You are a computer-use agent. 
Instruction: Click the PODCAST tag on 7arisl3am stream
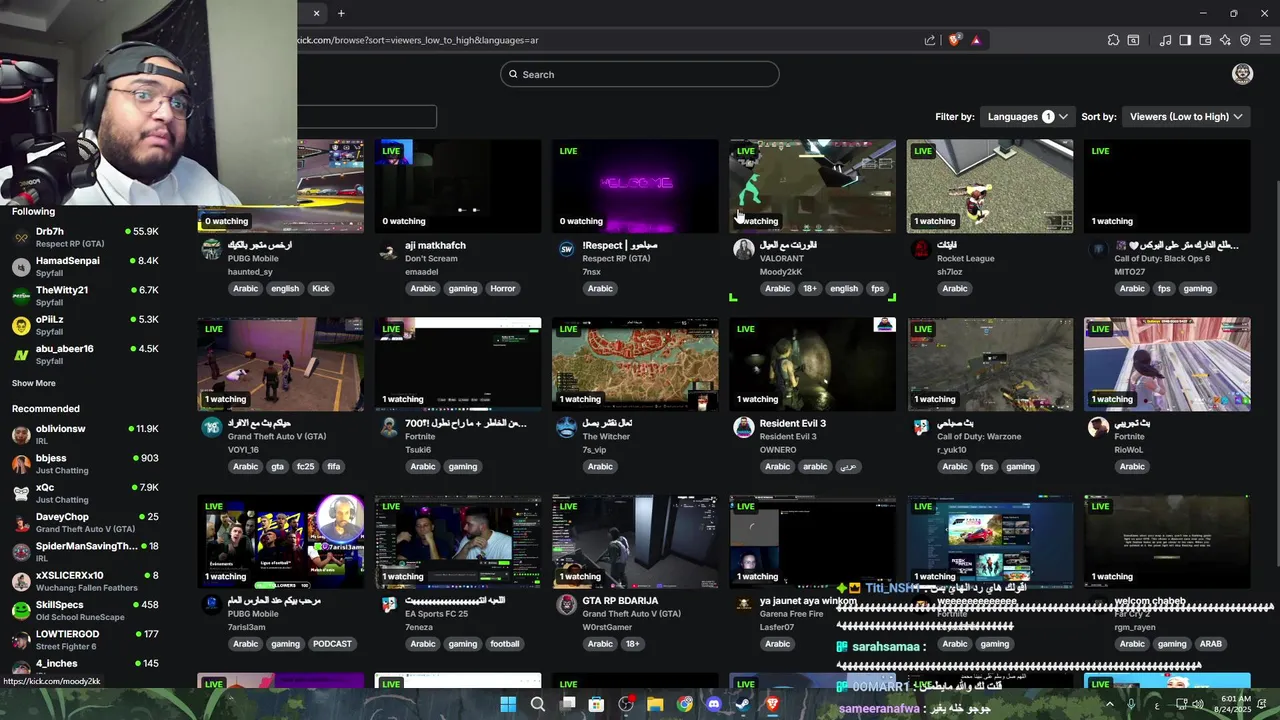click(x=333, y=644)
